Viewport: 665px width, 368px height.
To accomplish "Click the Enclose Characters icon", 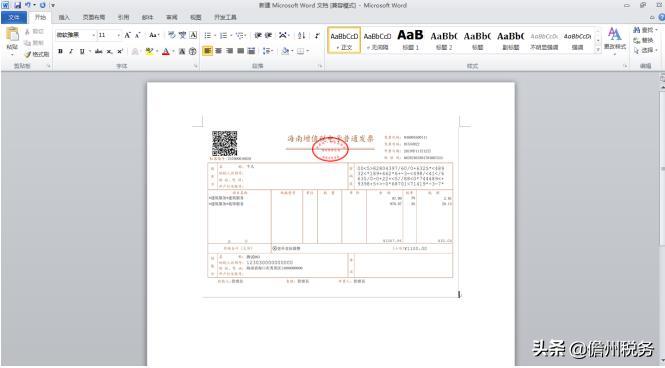I will (x=193, y=51).
